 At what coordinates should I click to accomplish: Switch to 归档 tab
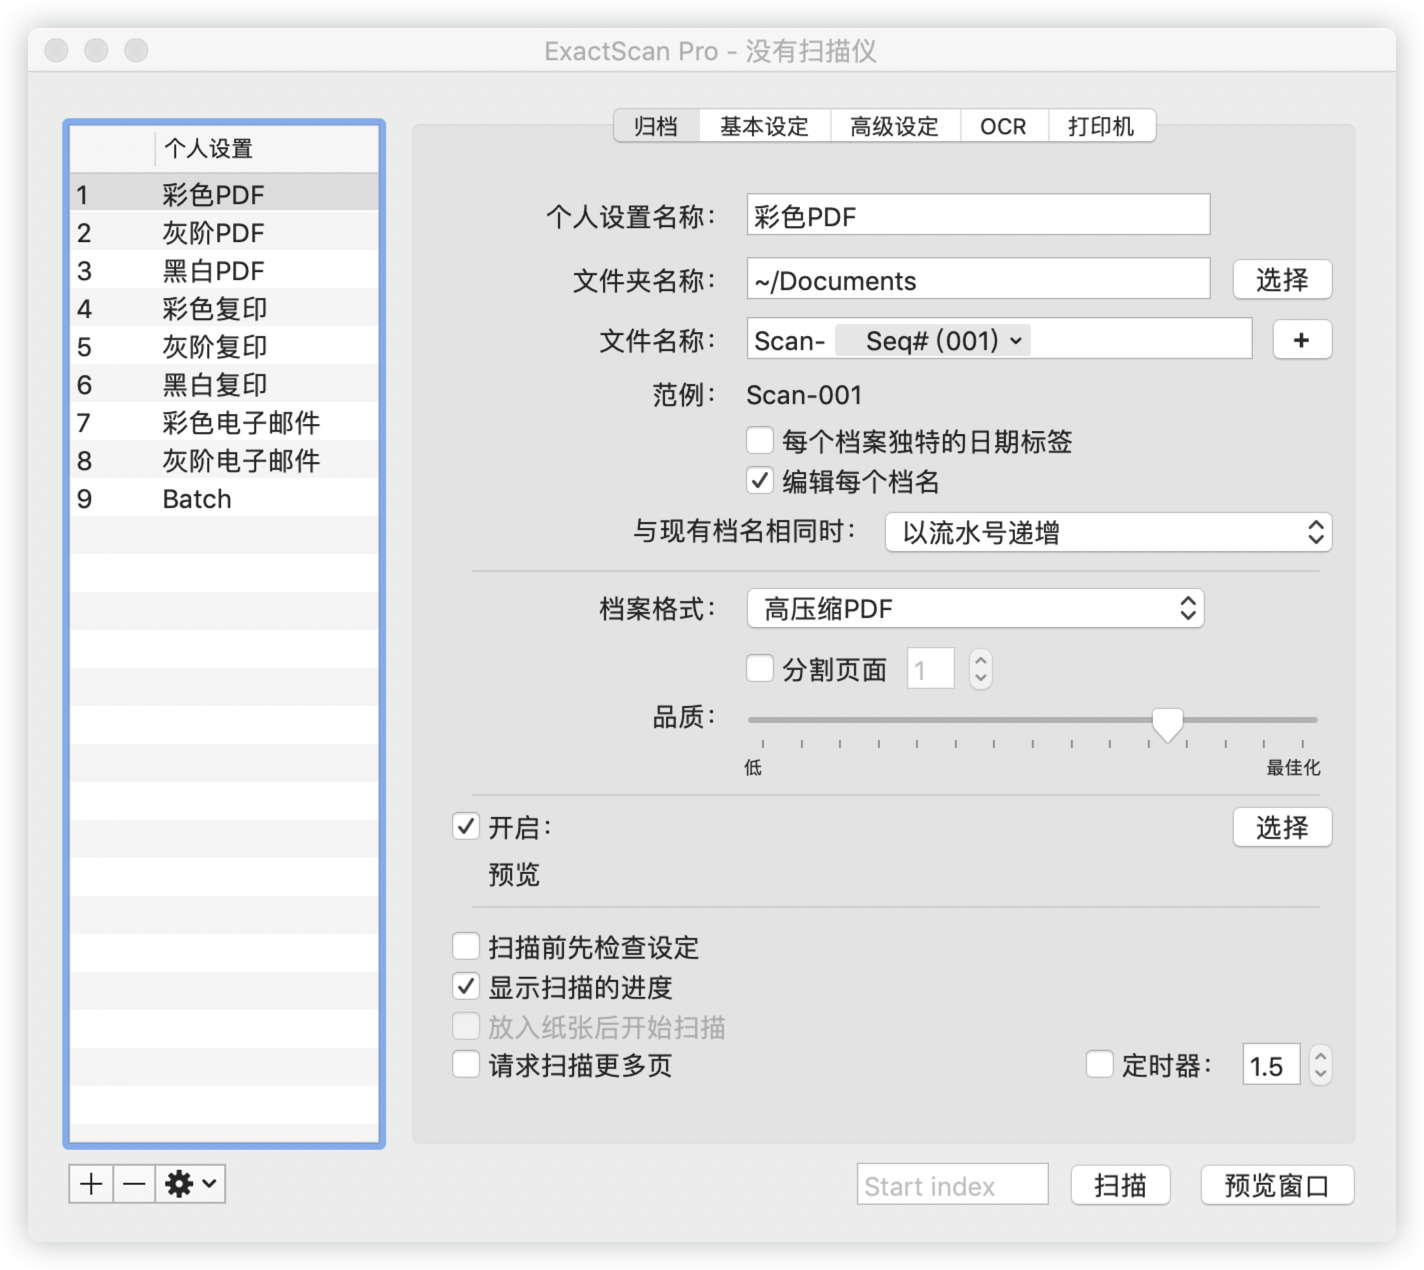(656, 126)
